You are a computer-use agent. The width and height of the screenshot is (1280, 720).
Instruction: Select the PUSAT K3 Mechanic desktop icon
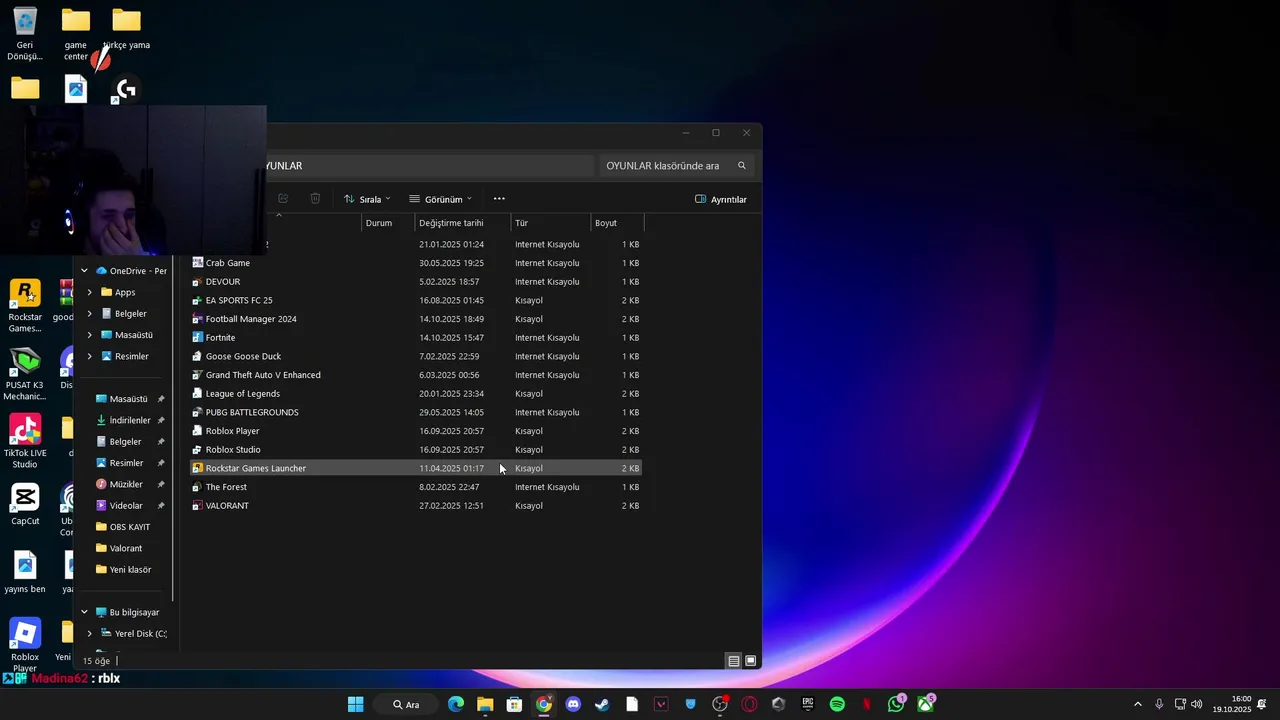pyautogui.click(x=25, y=373)
